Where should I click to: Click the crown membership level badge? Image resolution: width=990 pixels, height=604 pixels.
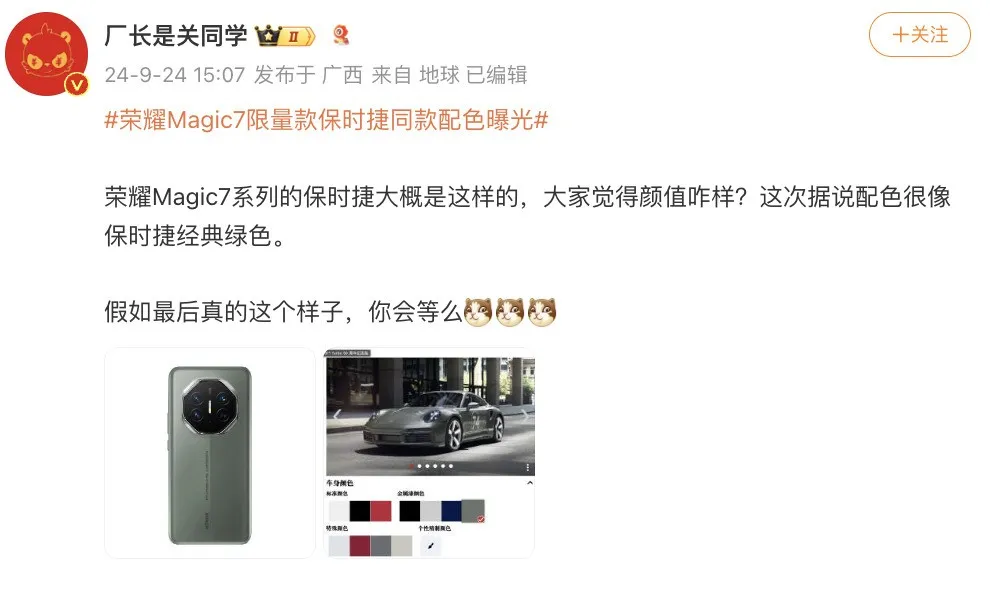click(285, 35)
